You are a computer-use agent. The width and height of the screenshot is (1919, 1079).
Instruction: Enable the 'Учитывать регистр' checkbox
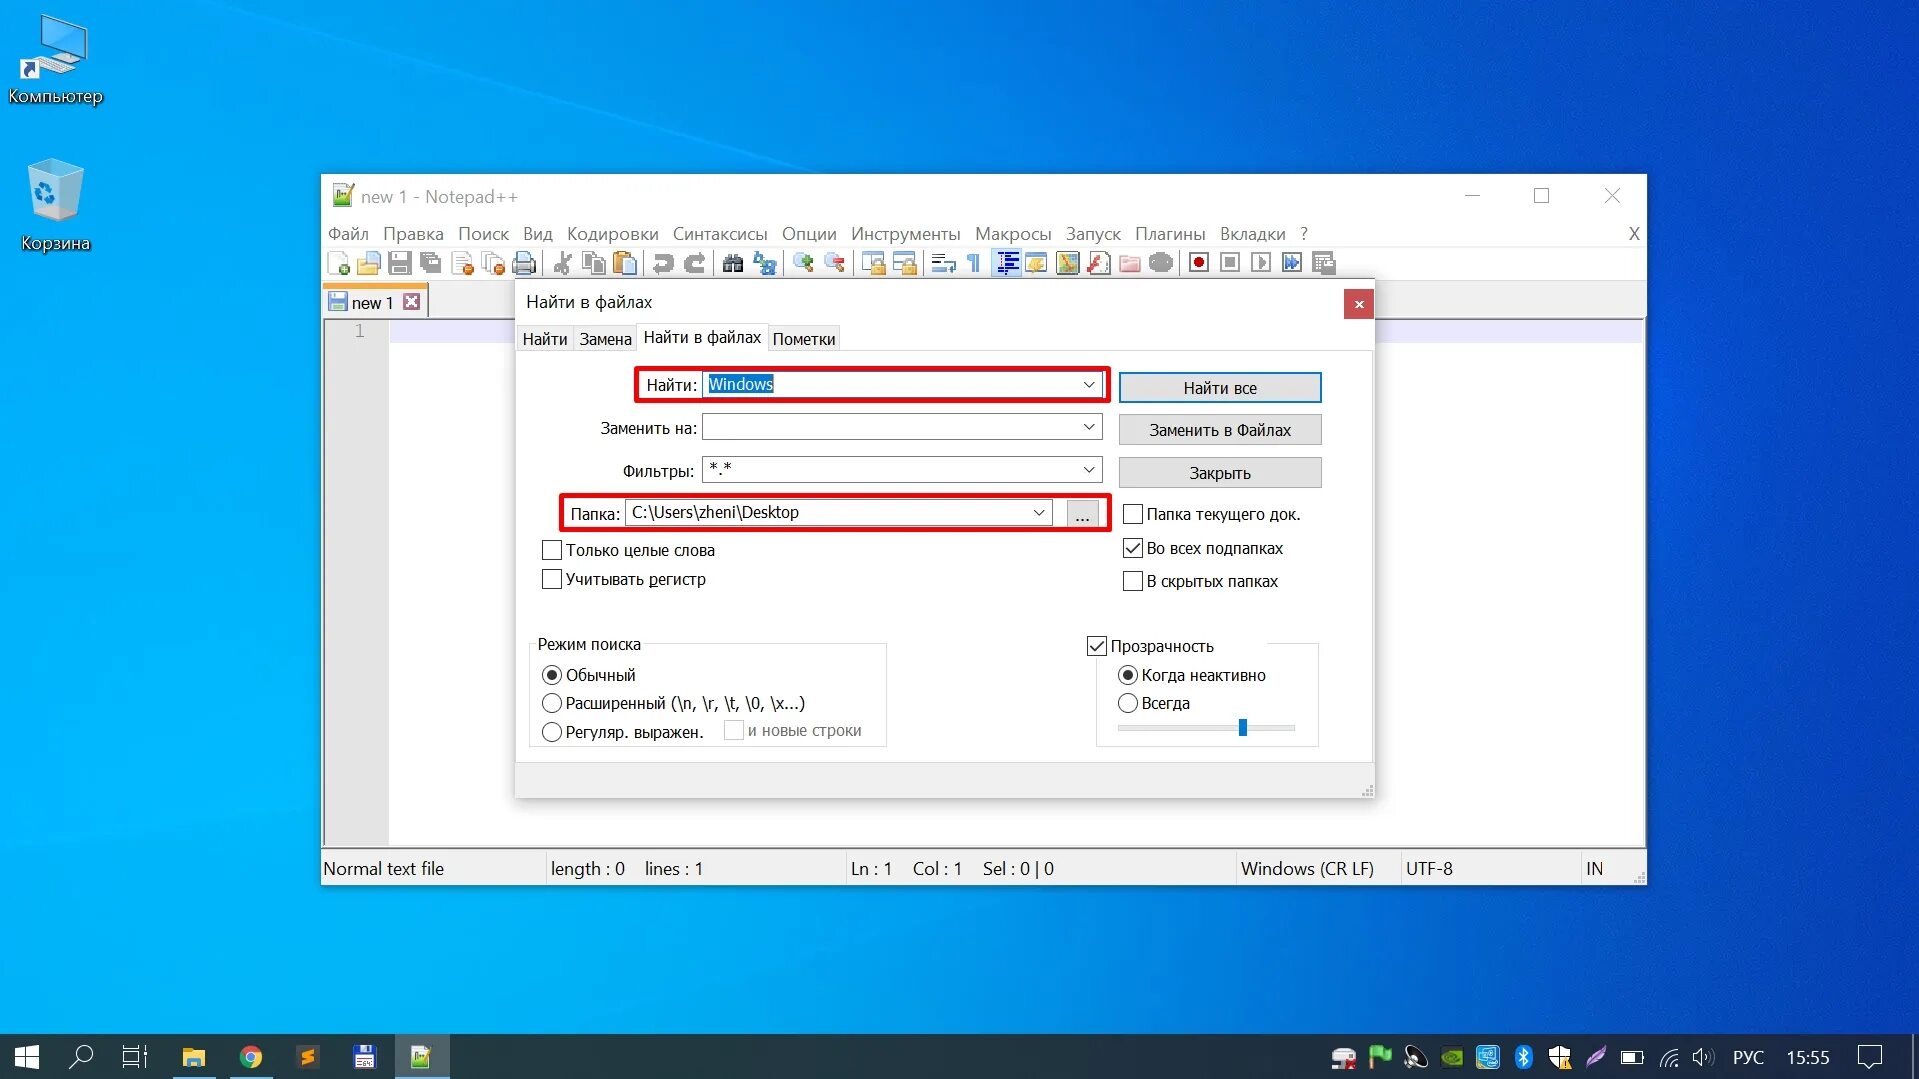point(551,579)
